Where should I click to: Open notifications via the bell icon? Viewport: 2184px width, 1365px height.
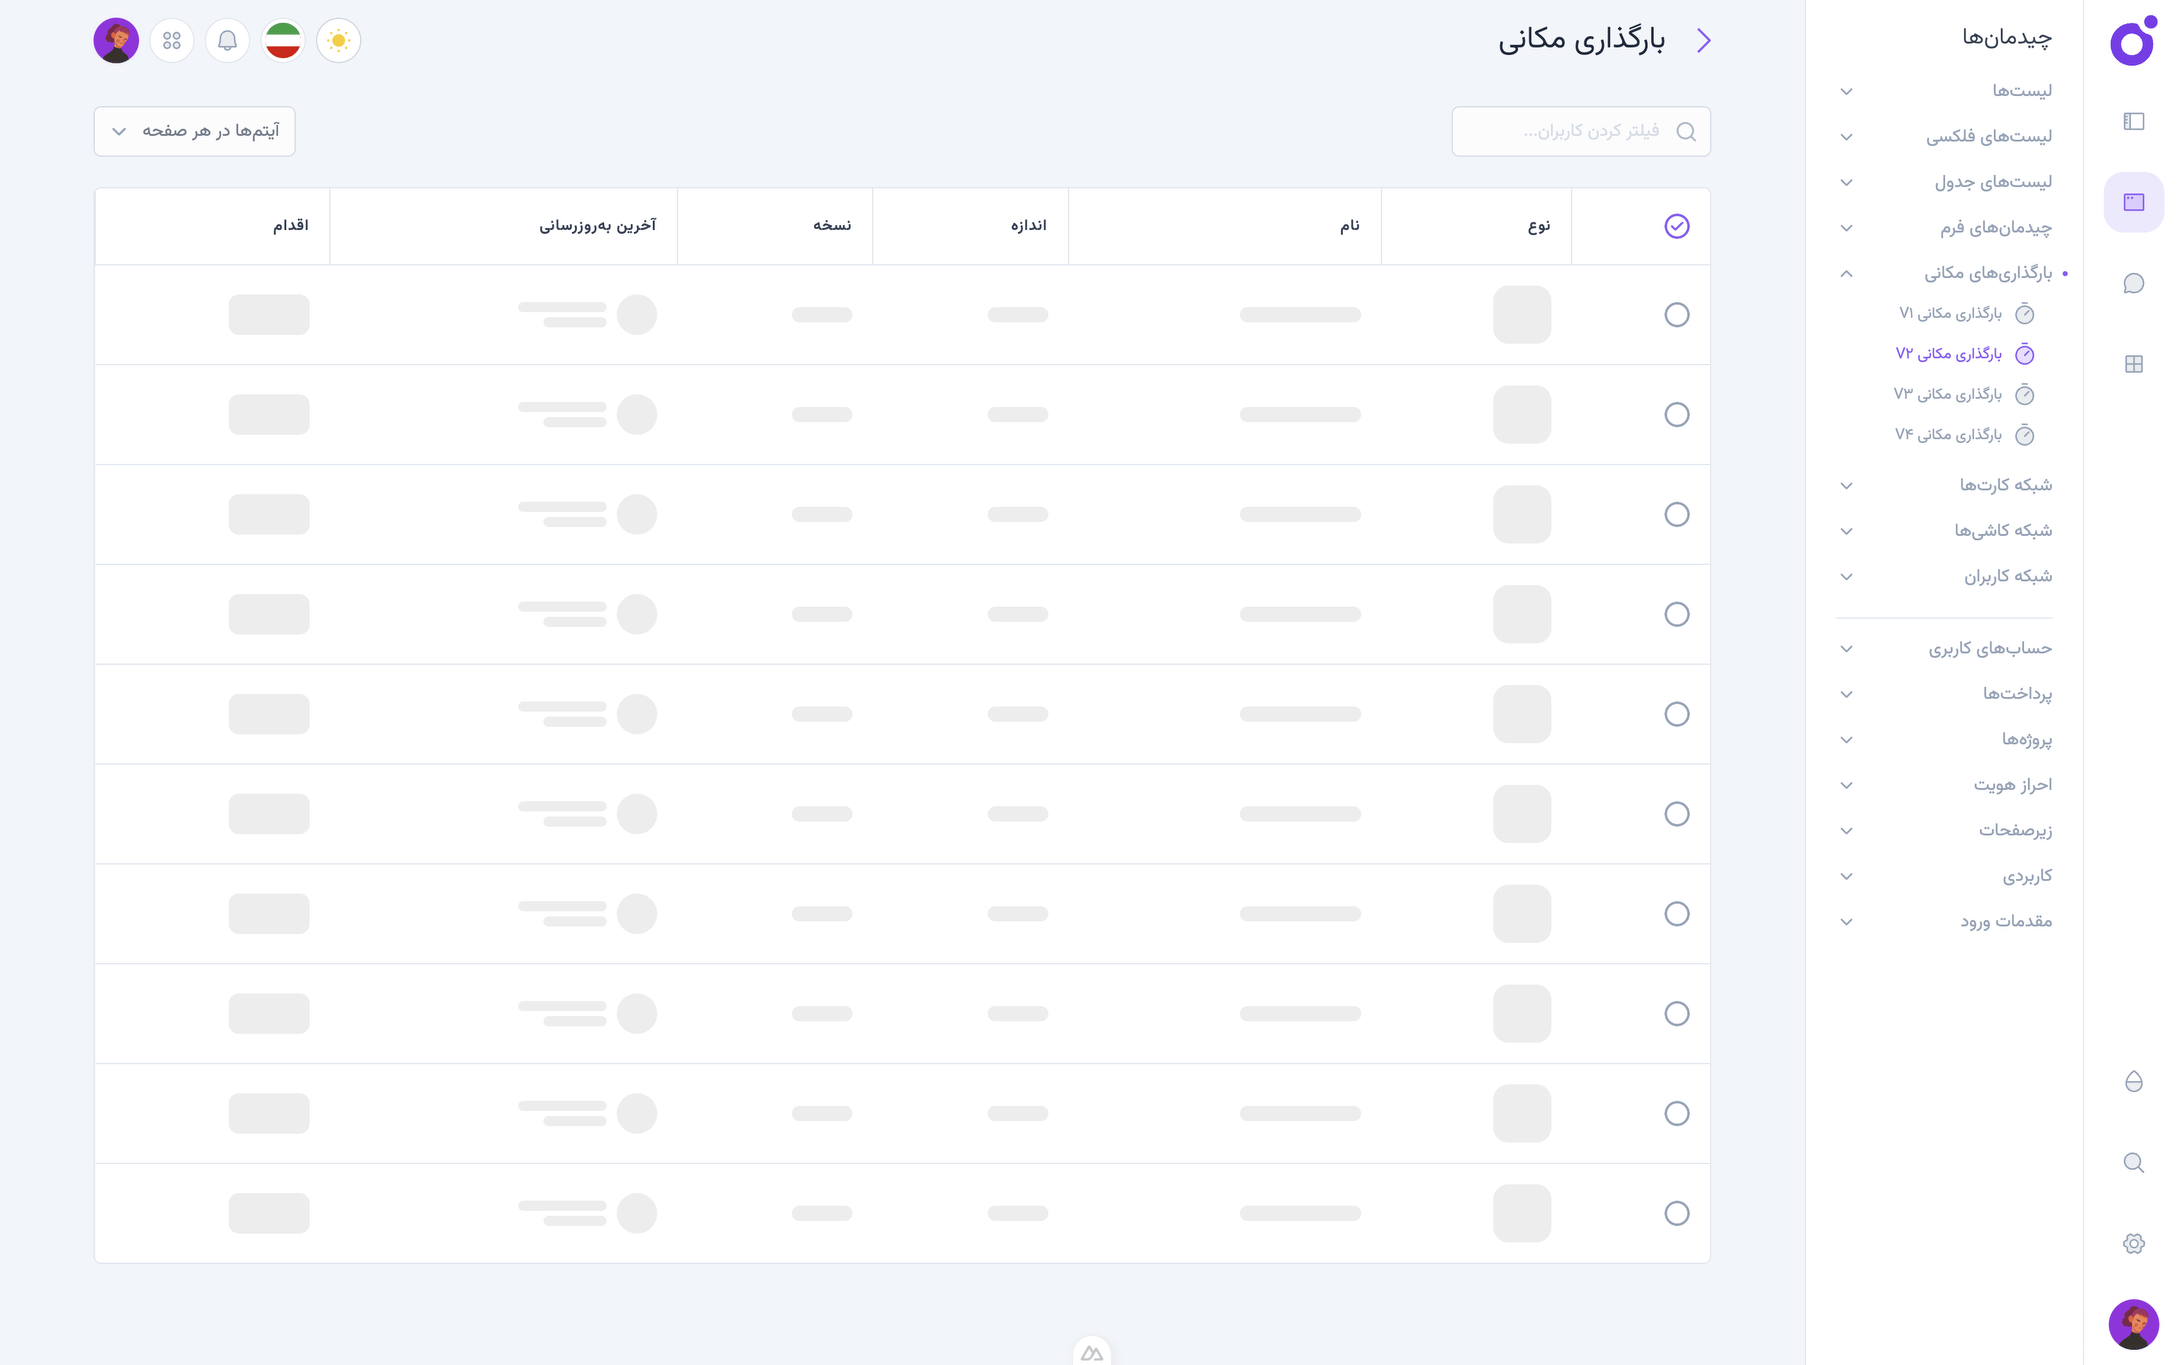[x=227, y=40]
